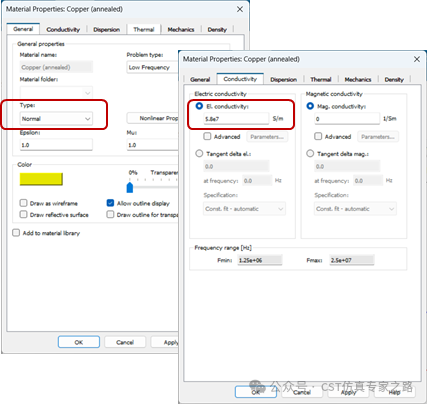Close the front Material Properties dialog
This screenshot has width=427, height=404.
(417, 59)
